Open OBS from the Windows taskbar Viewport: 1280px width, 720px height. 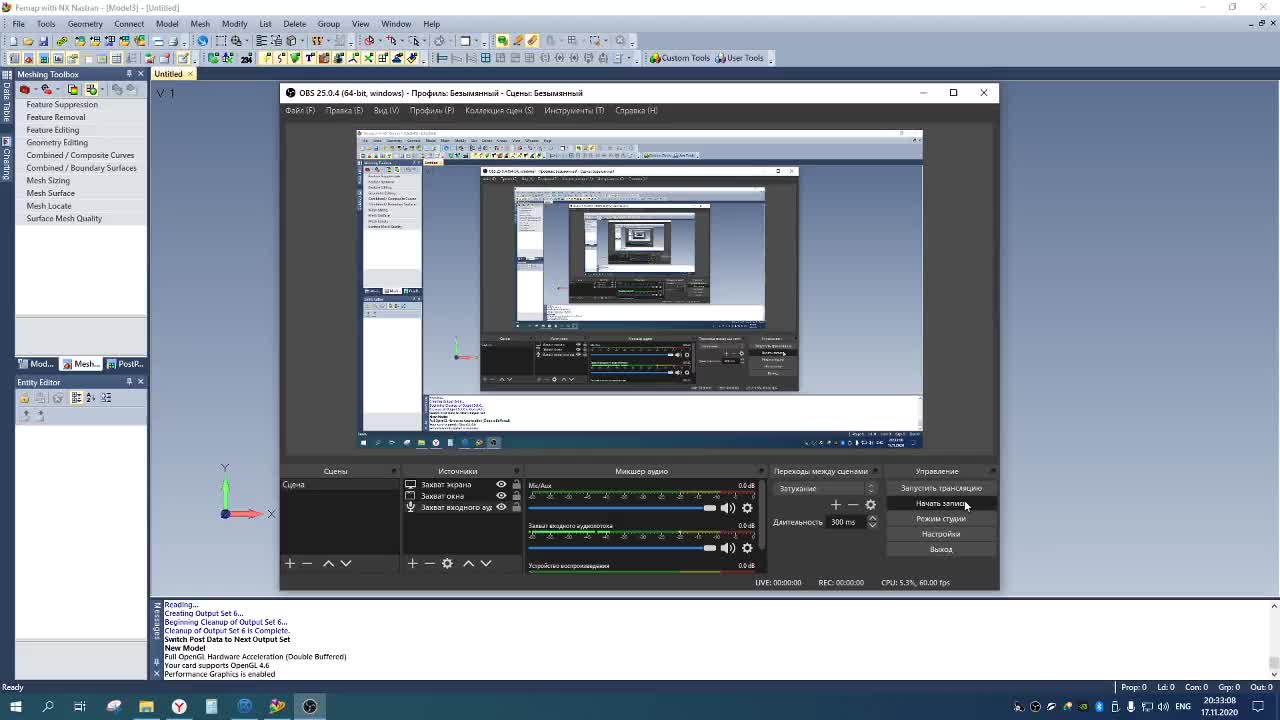coord(310,706)
